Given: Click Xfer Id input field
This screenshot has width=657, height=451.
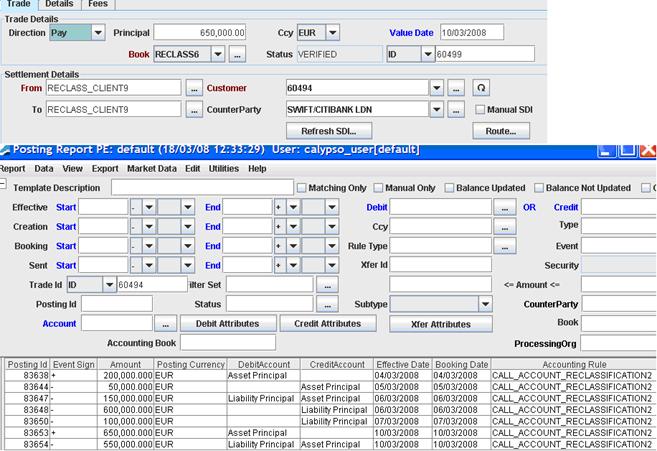Looking at the screenshot, I should tap(440, 265).
